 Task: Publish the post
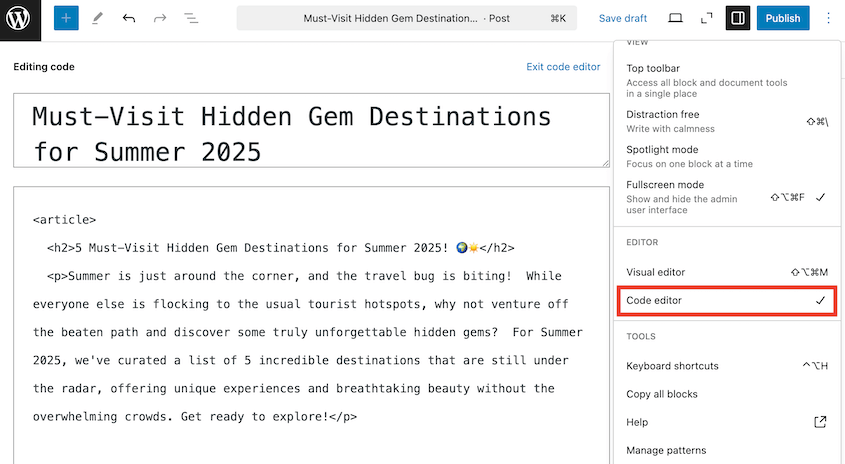[x=782, y=18]
